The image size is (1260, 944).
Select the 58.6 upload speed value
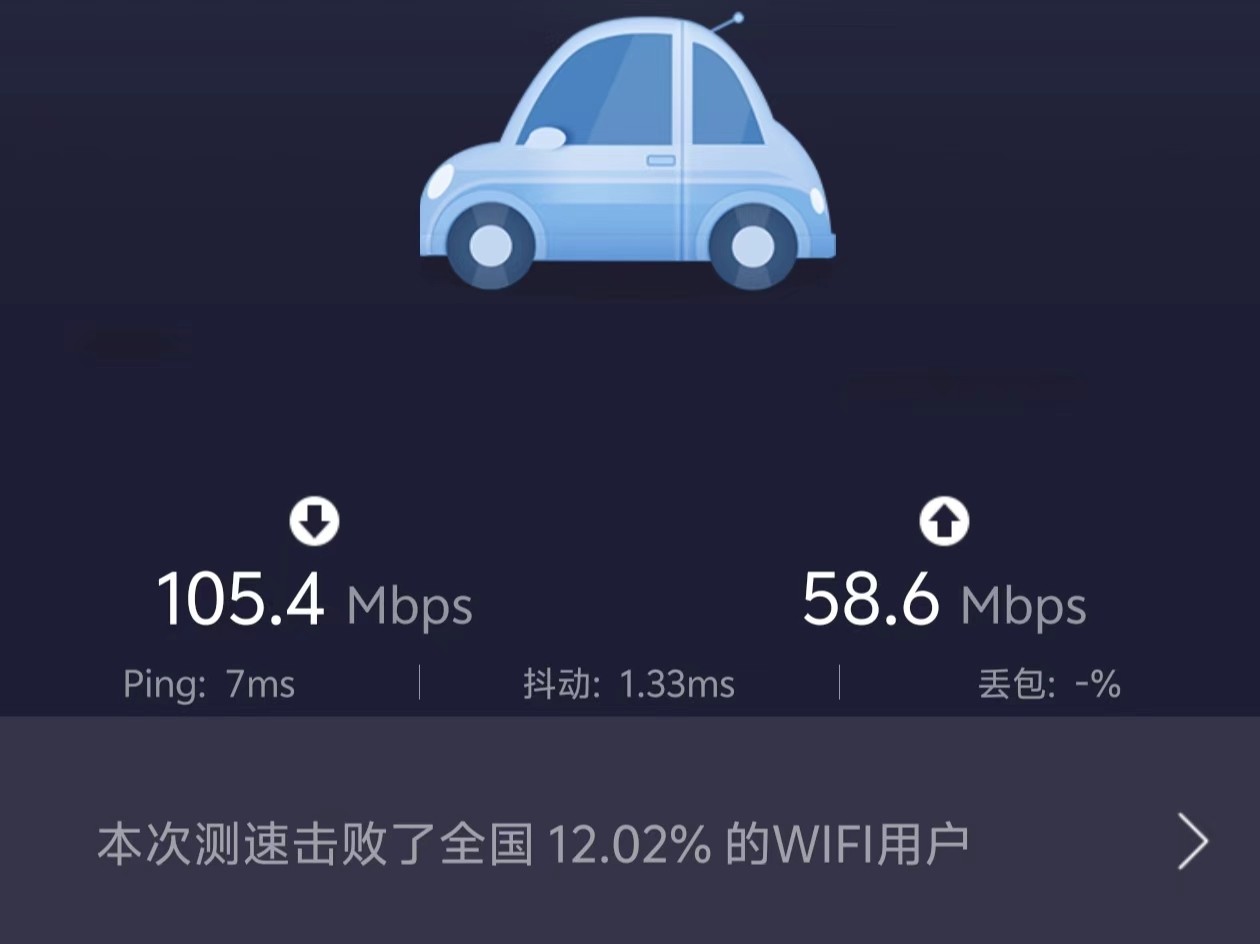[x=871, y=599]
